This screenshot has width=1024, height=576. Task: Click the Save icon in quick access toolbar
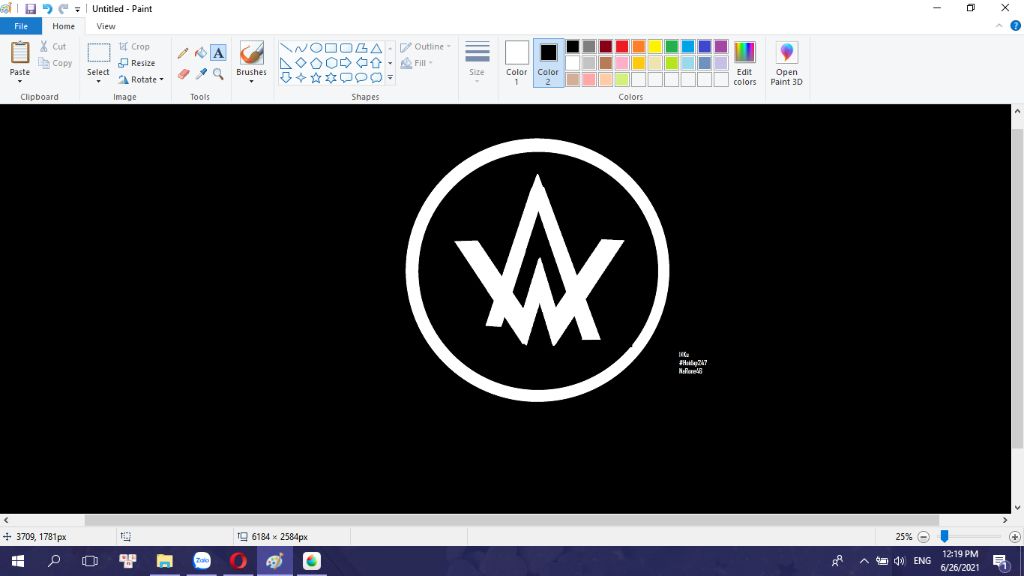(30, 8)
